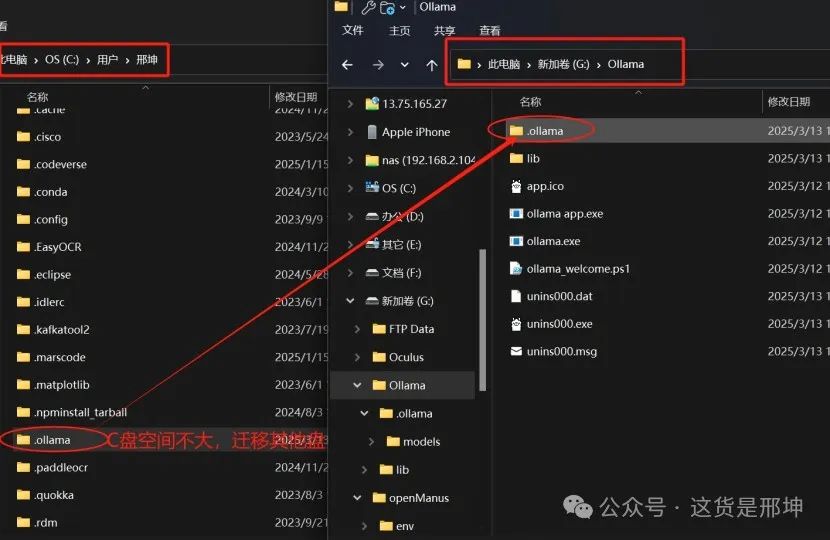
Task: Select .eclipse folder in left window
Action: coord(44,274)
